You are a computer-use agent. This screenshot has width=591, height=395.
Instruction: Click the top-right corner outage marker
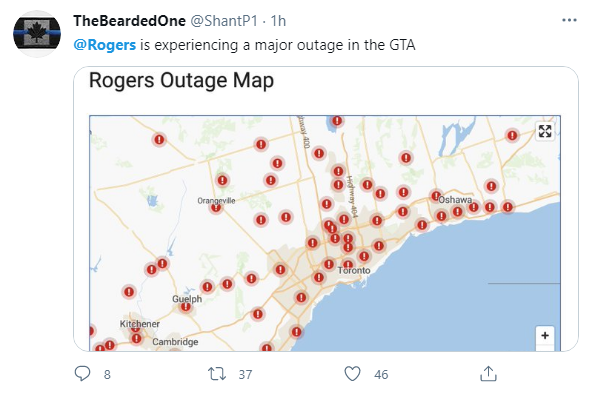coord(512,135)
